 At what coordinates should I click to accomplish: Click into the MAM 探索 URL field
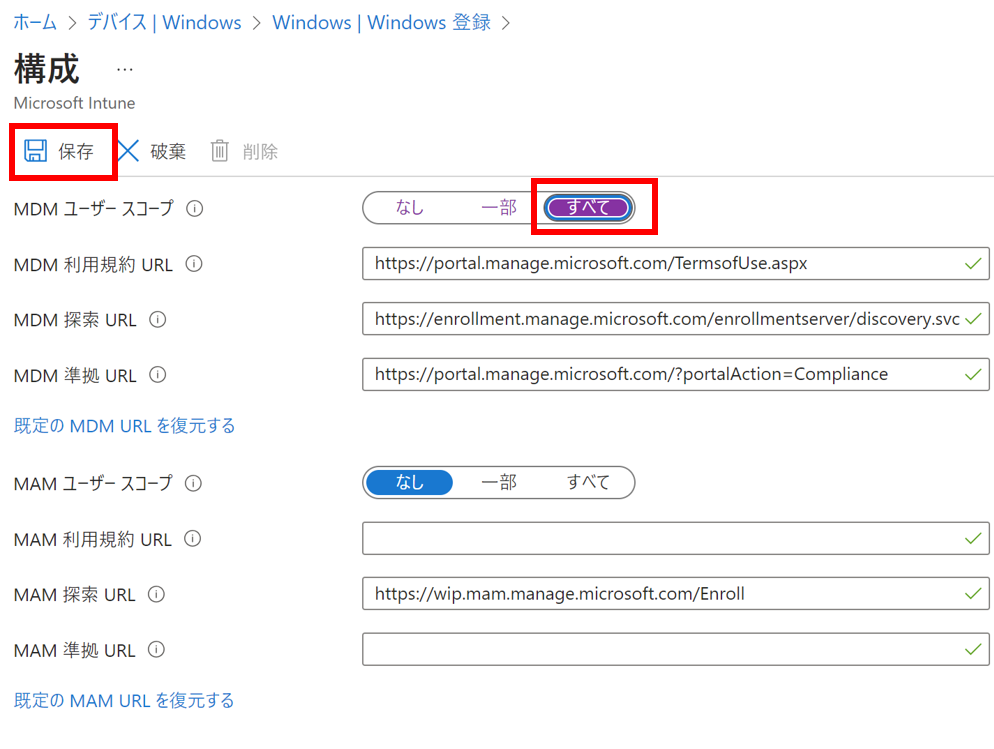pyautogui.click(x=660, y=594)
